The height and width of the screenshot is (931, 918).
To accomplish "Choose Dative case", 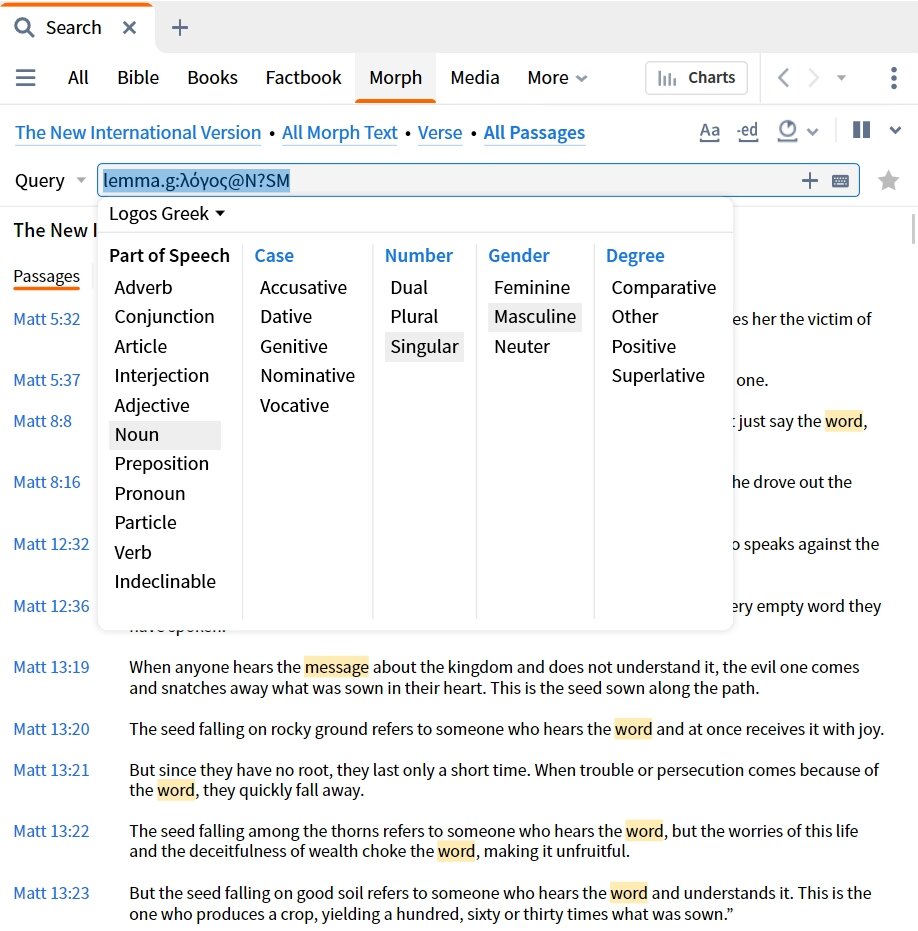I will (286, 316).
